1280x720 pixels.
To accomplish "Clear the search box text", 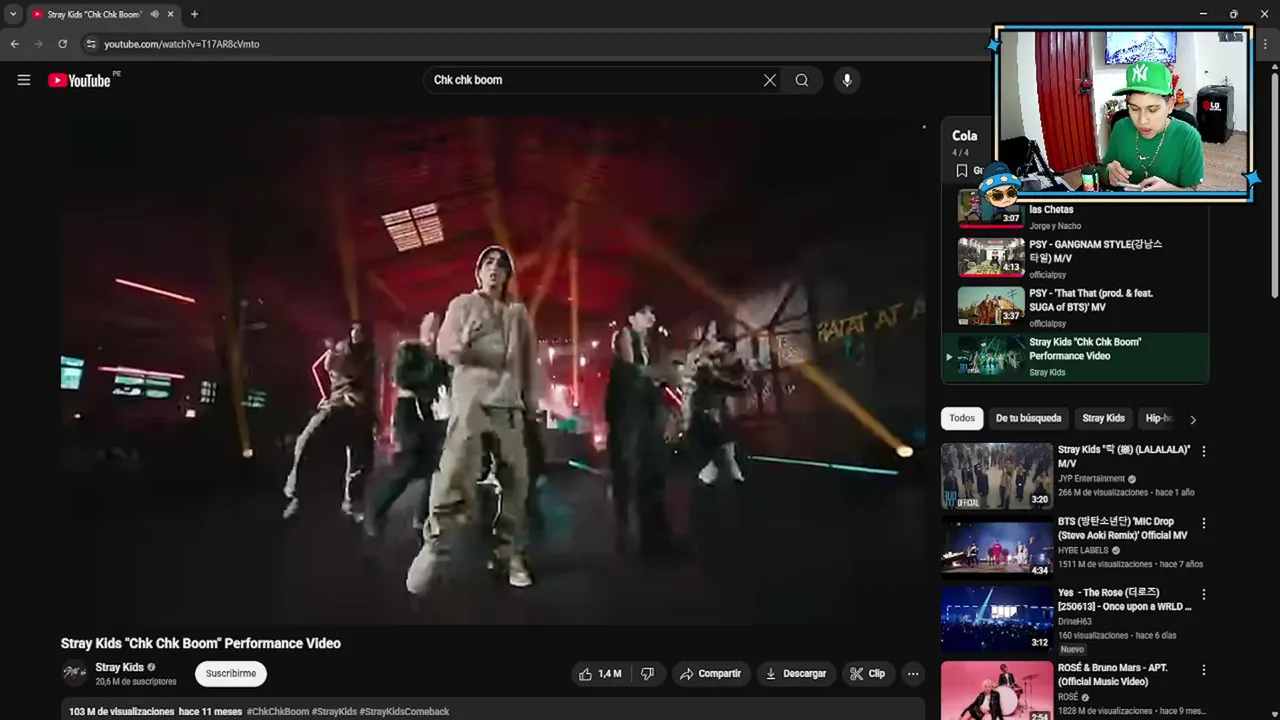I will click(770, 80).
